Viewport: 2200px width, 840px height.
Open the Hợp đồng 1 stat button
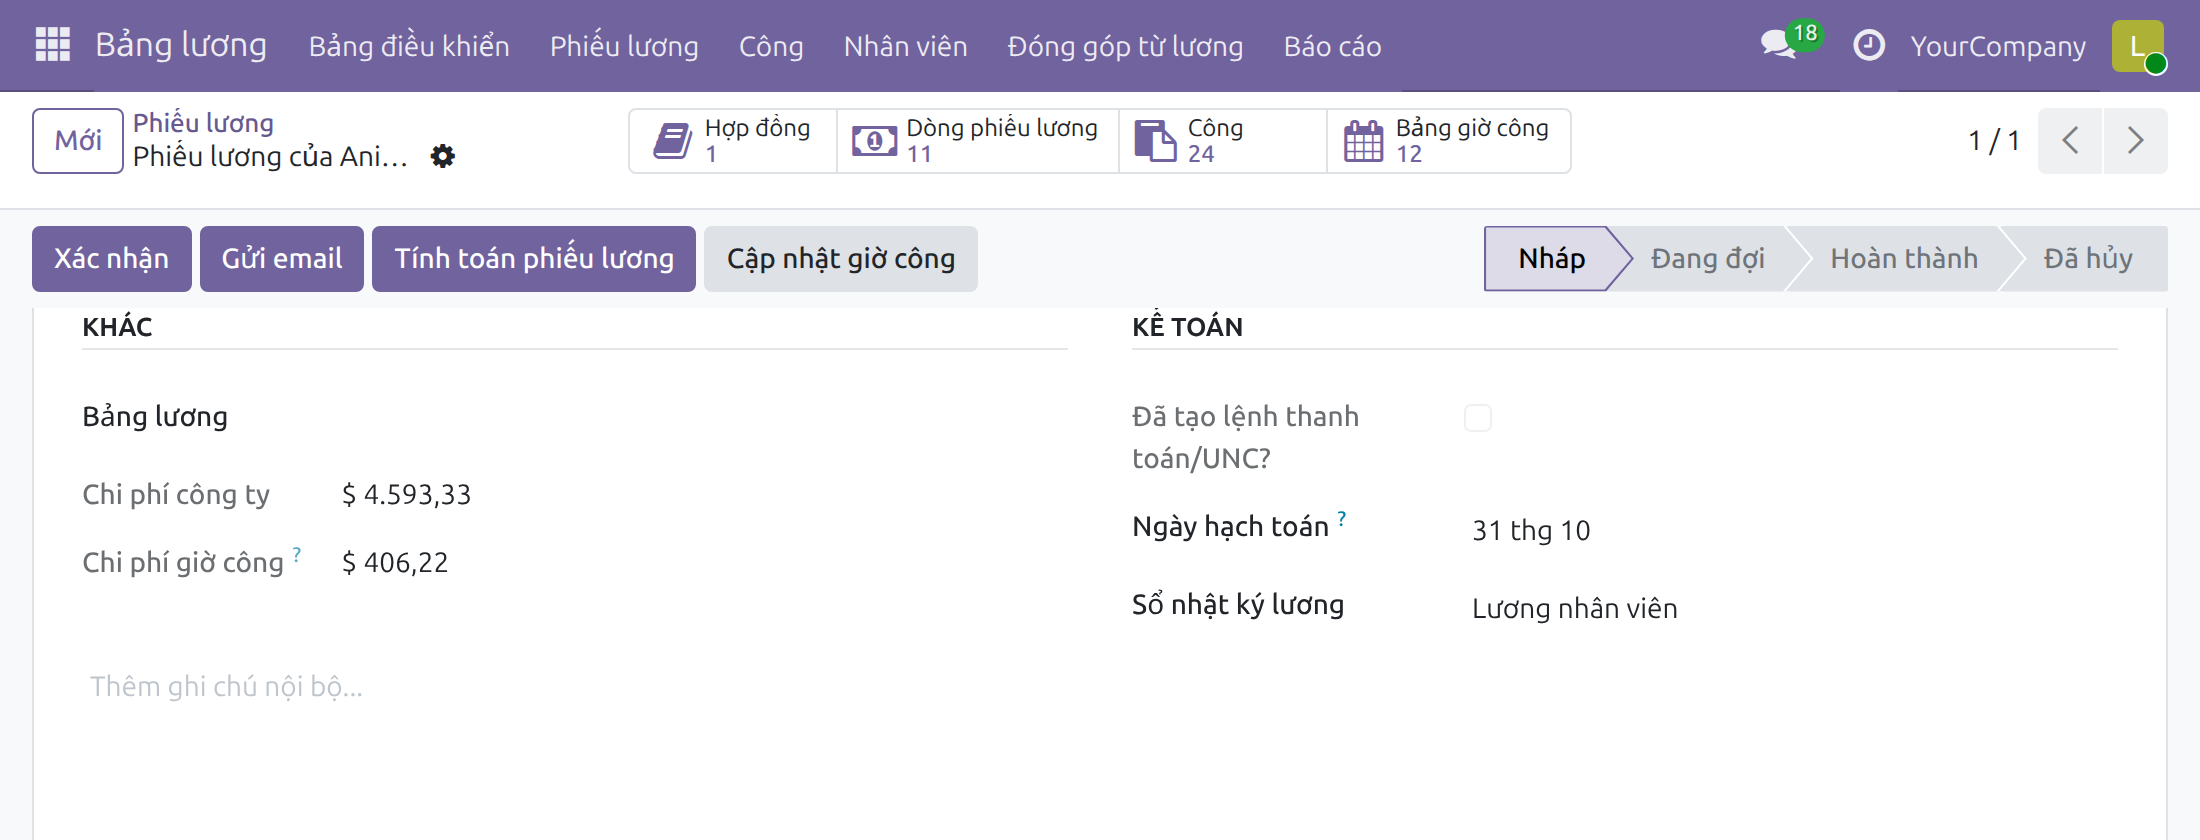click(733, 141)
